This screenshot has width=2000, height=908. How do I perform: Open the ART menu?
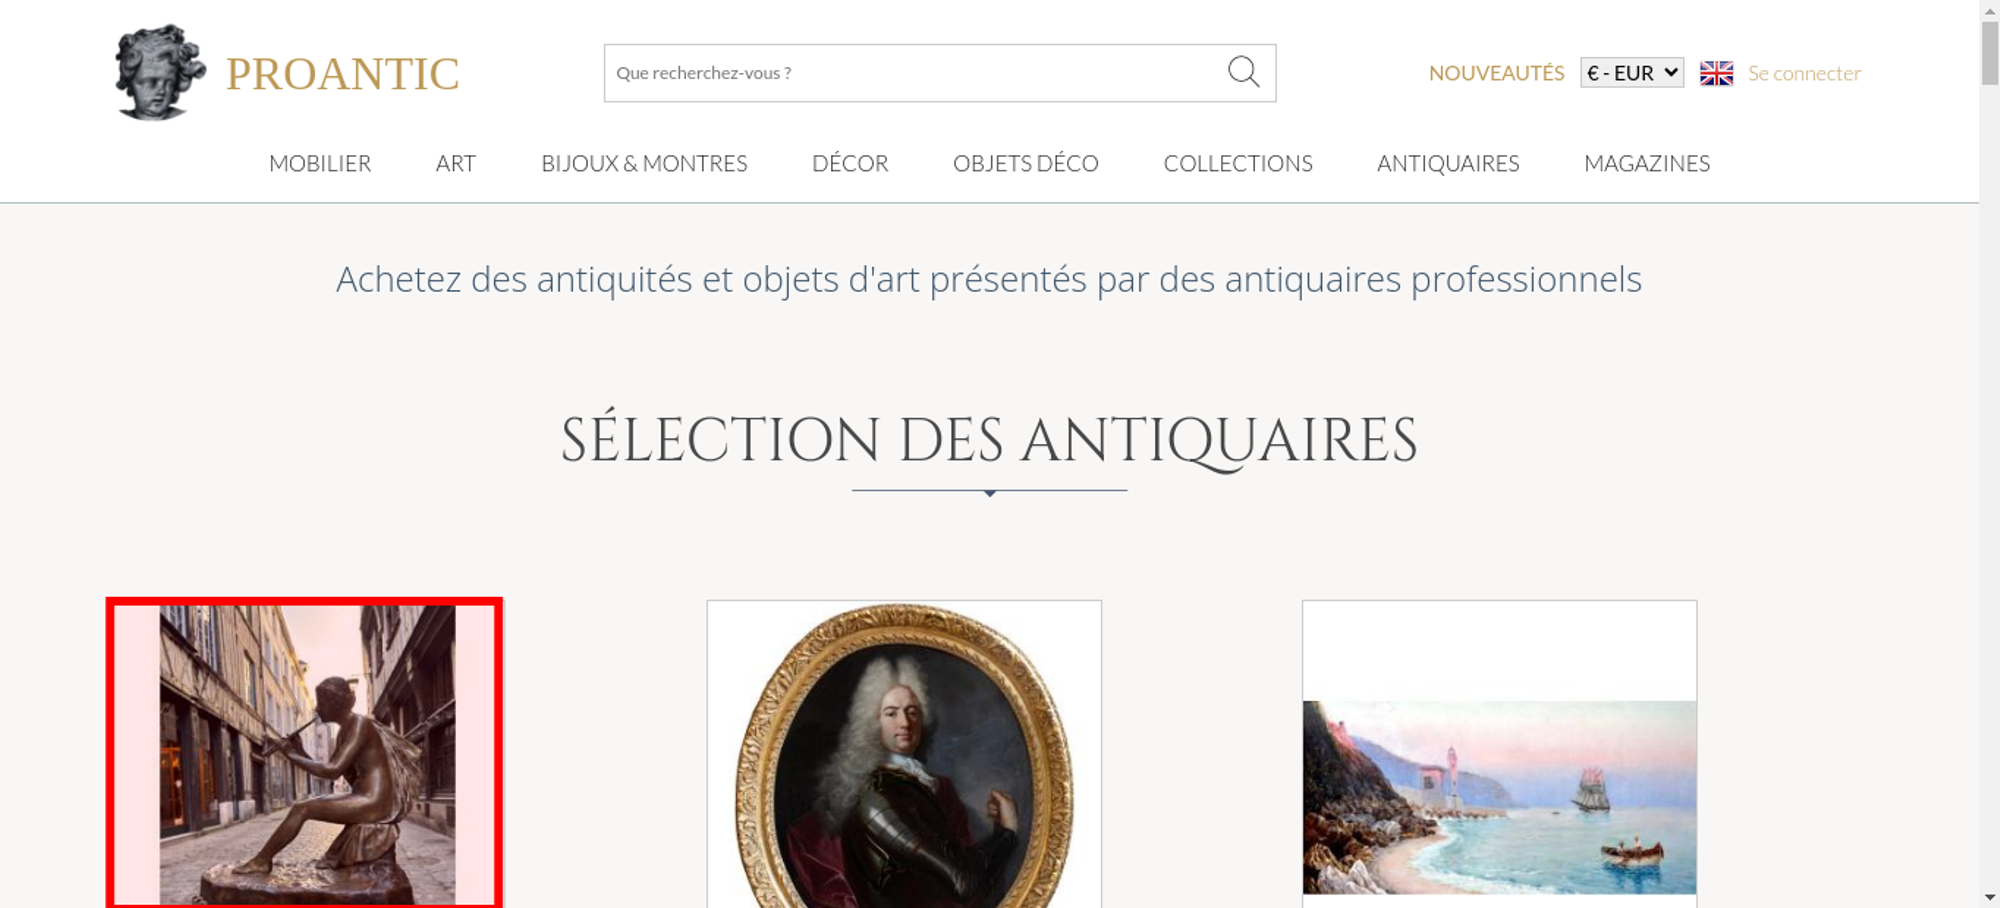[456, 163]
